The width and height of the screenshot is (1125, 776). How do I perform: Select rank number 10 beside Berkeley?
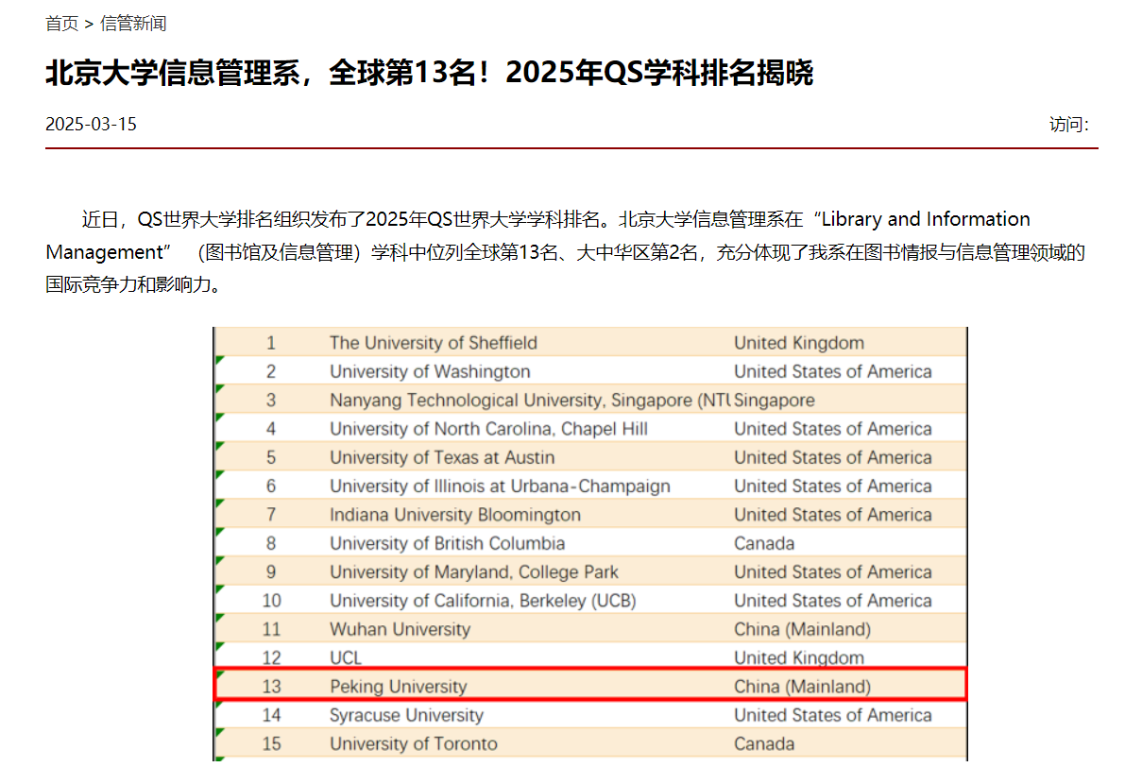click(271, 601)
